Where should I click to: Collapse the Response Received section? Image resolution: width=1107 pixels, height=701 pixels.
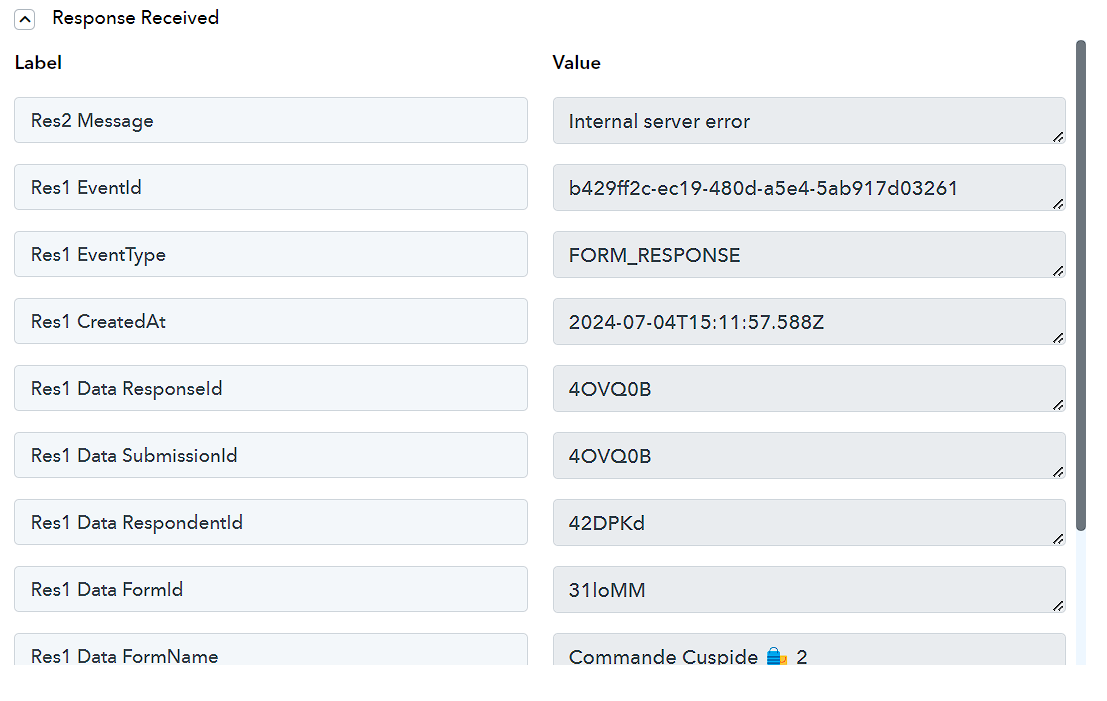(x=25, y=20)
